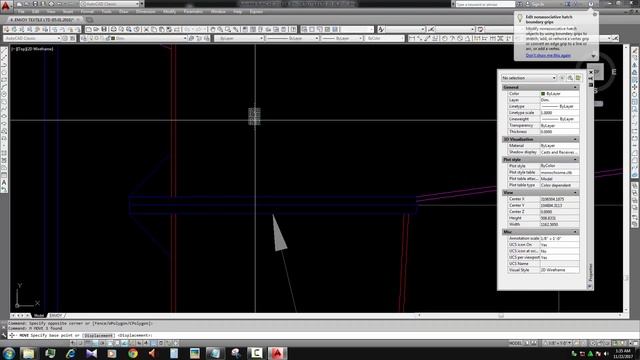640x360 pixels.
Task: Click the Layer Previous icon
Action: [x=199, y=38]
